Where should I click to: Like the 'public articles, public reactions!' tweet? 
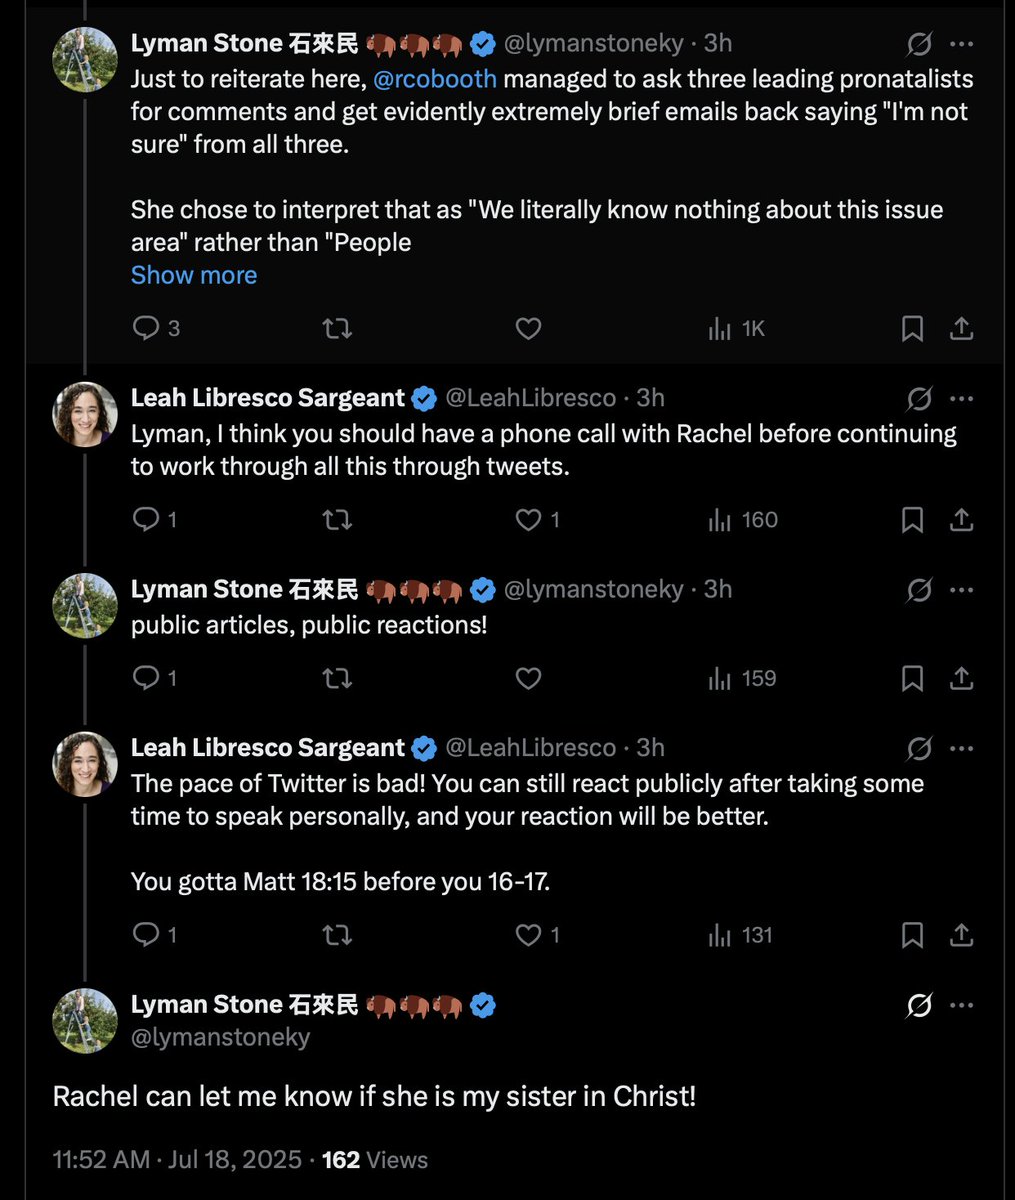click(x=528, y=679)
